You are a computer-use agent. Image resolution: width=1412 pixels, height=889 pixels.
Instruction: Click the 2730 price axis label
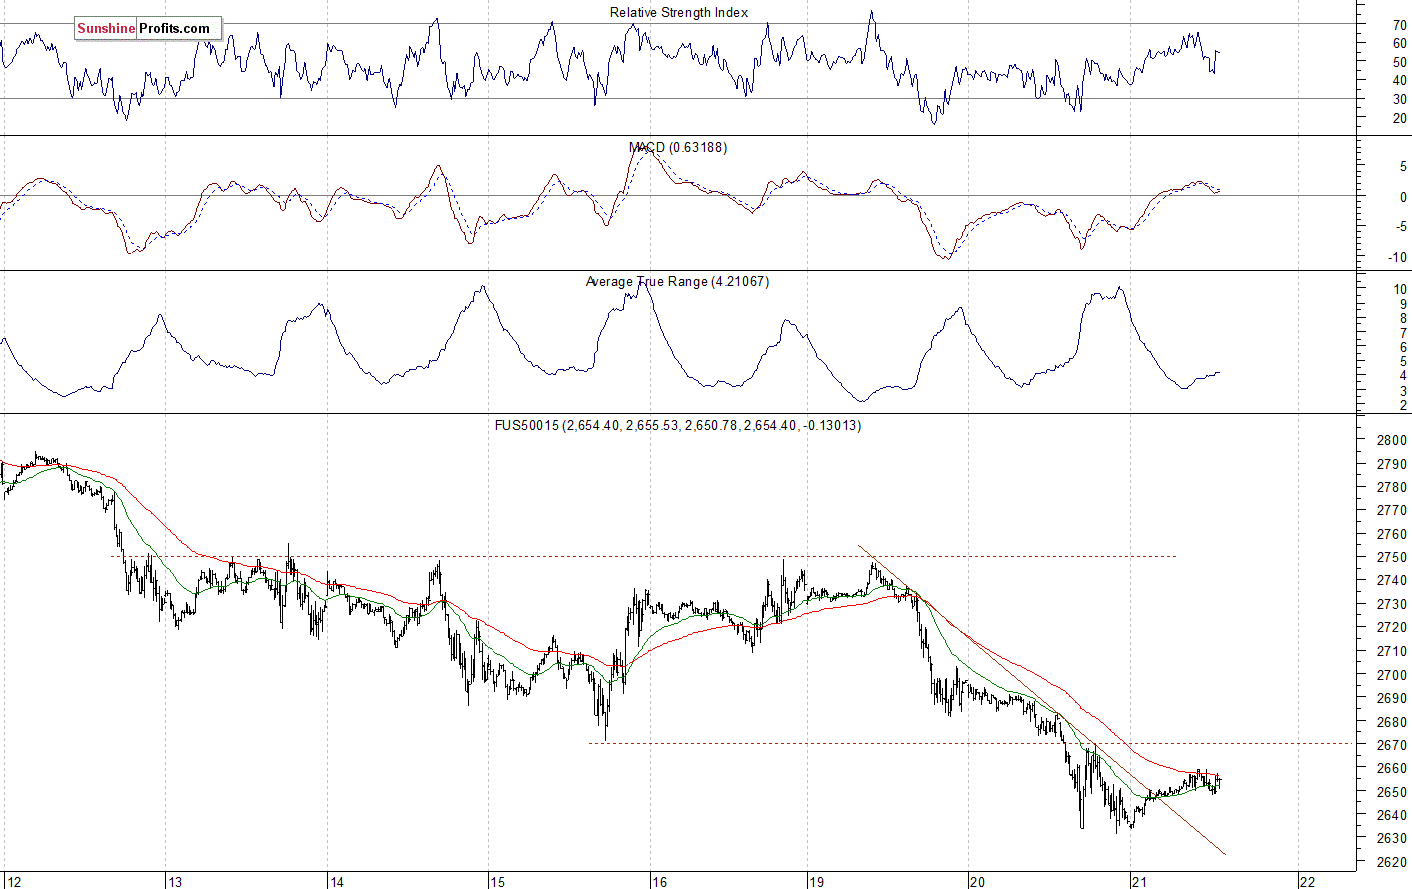pyautogui.click(x=1392, y=604)
